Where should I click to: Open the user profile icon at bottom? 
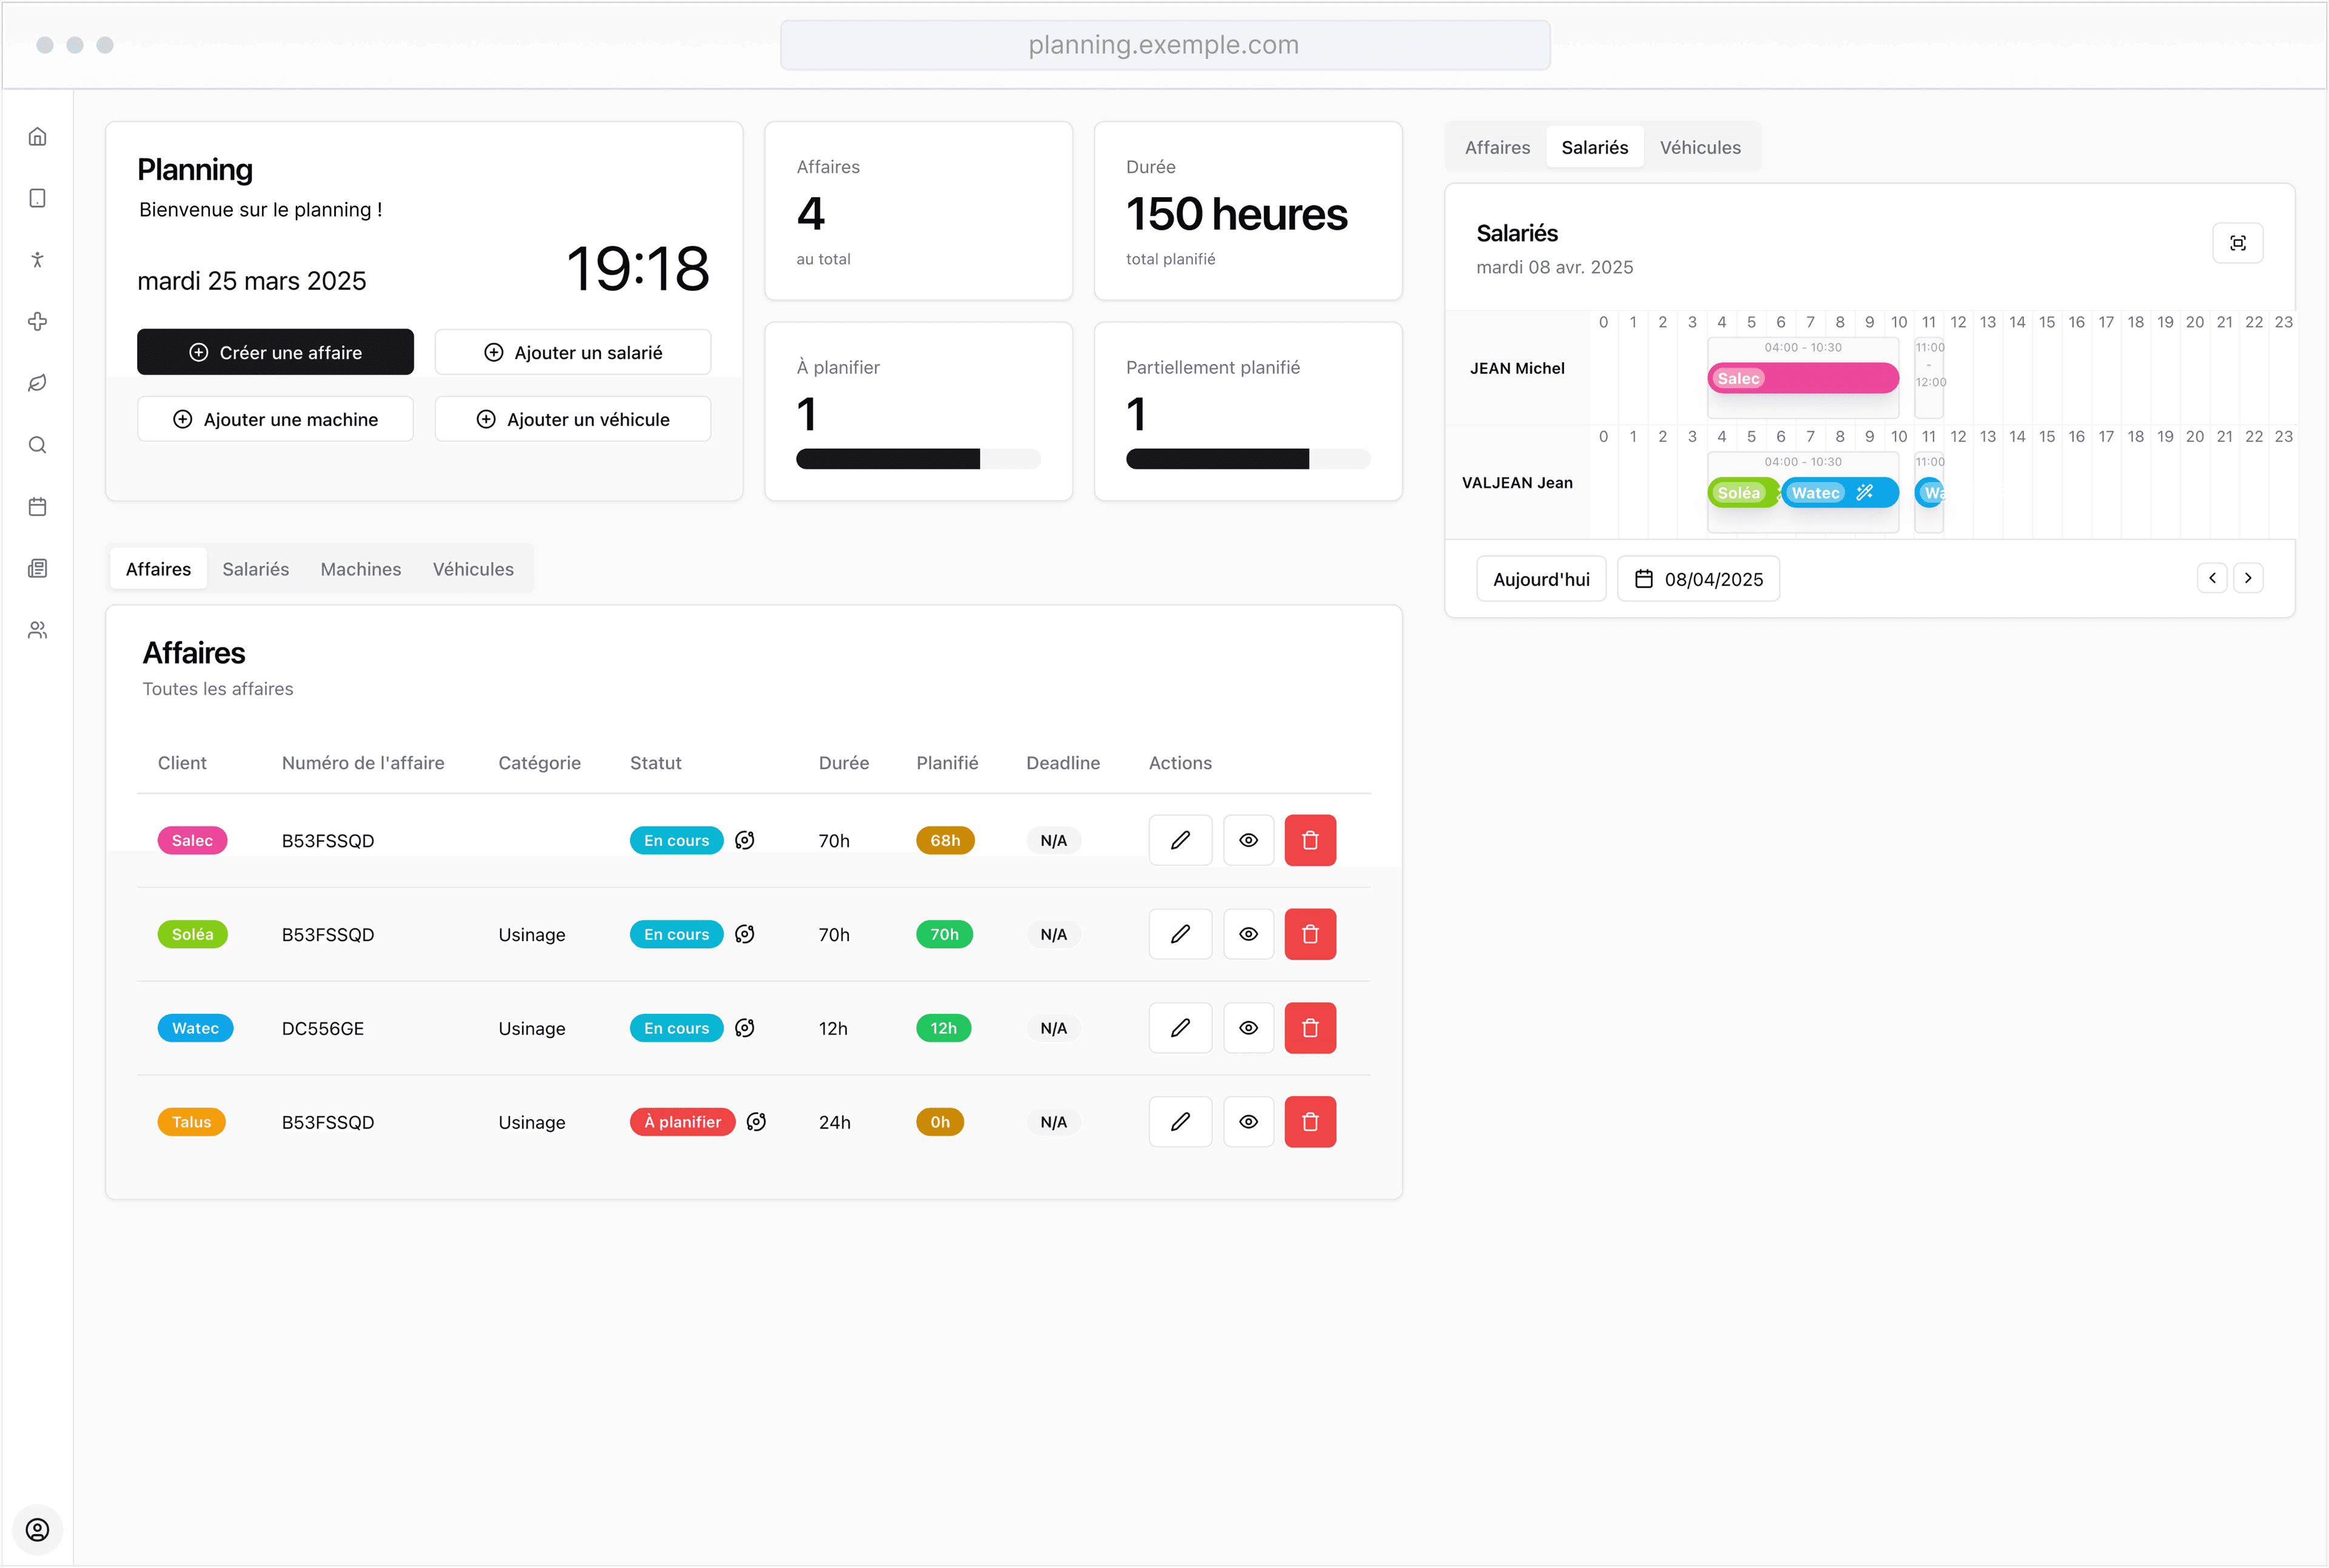click(x=37, y=1530)
